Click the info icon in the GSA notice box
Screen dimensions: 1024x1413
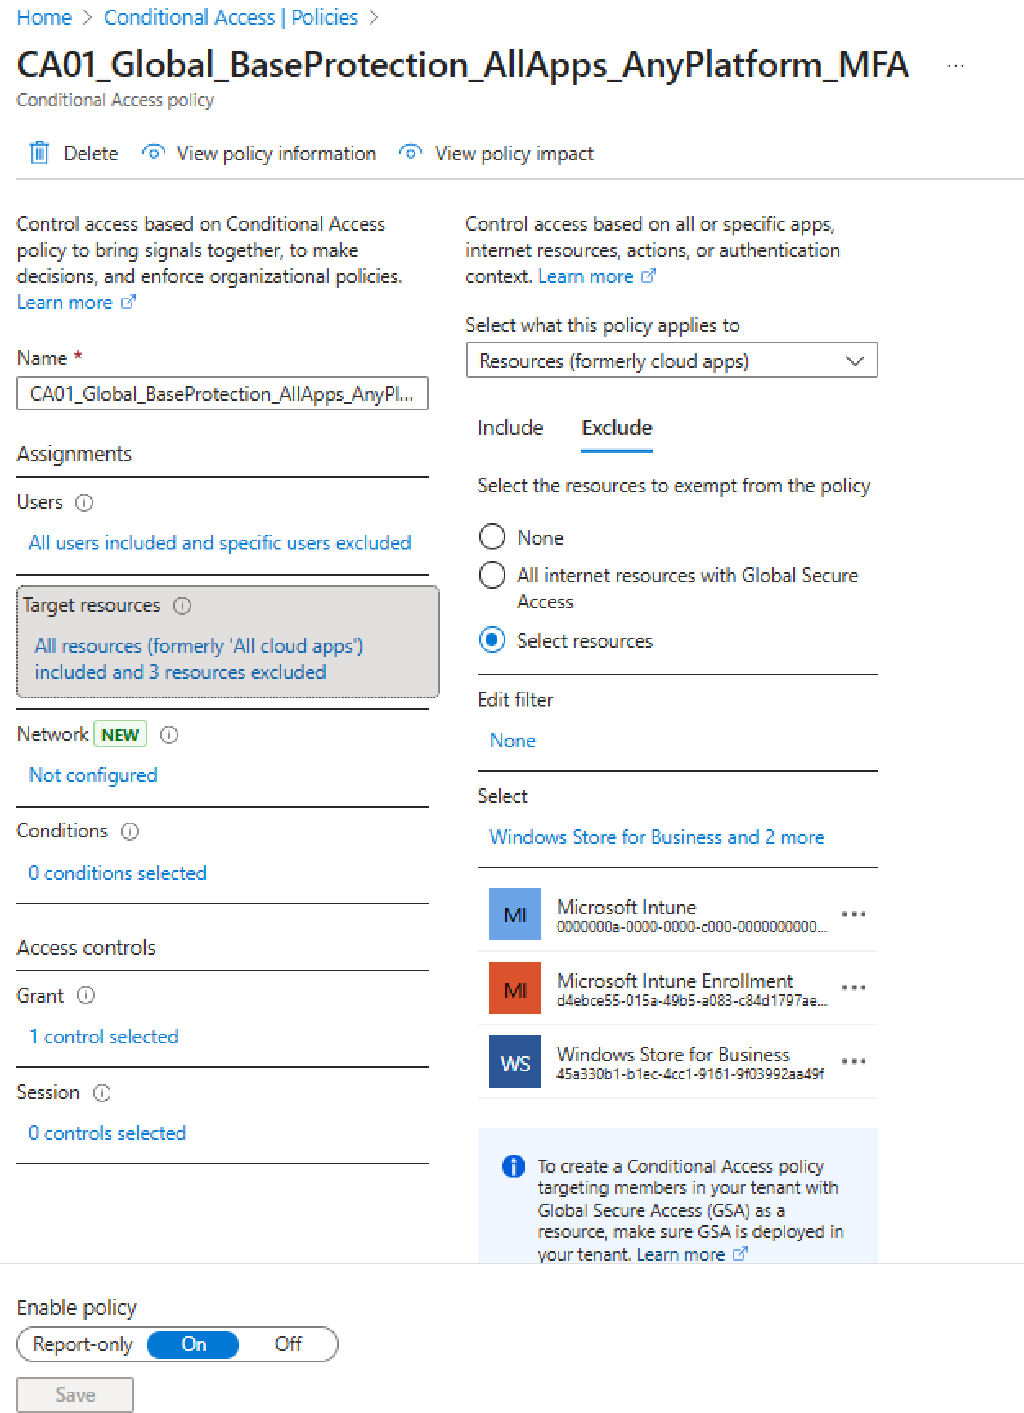(513, 1166)
